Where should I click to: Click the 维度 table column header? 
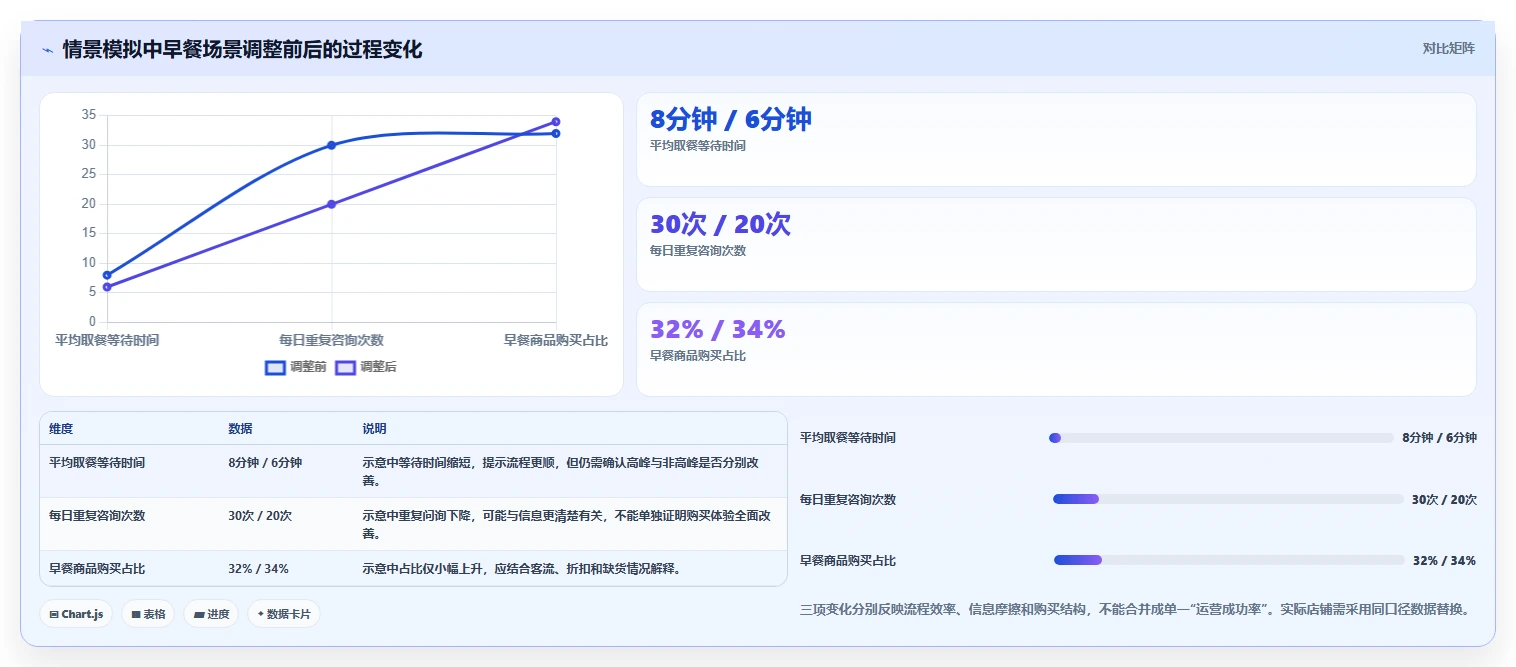pyautogui.click(x=61, y=429)
